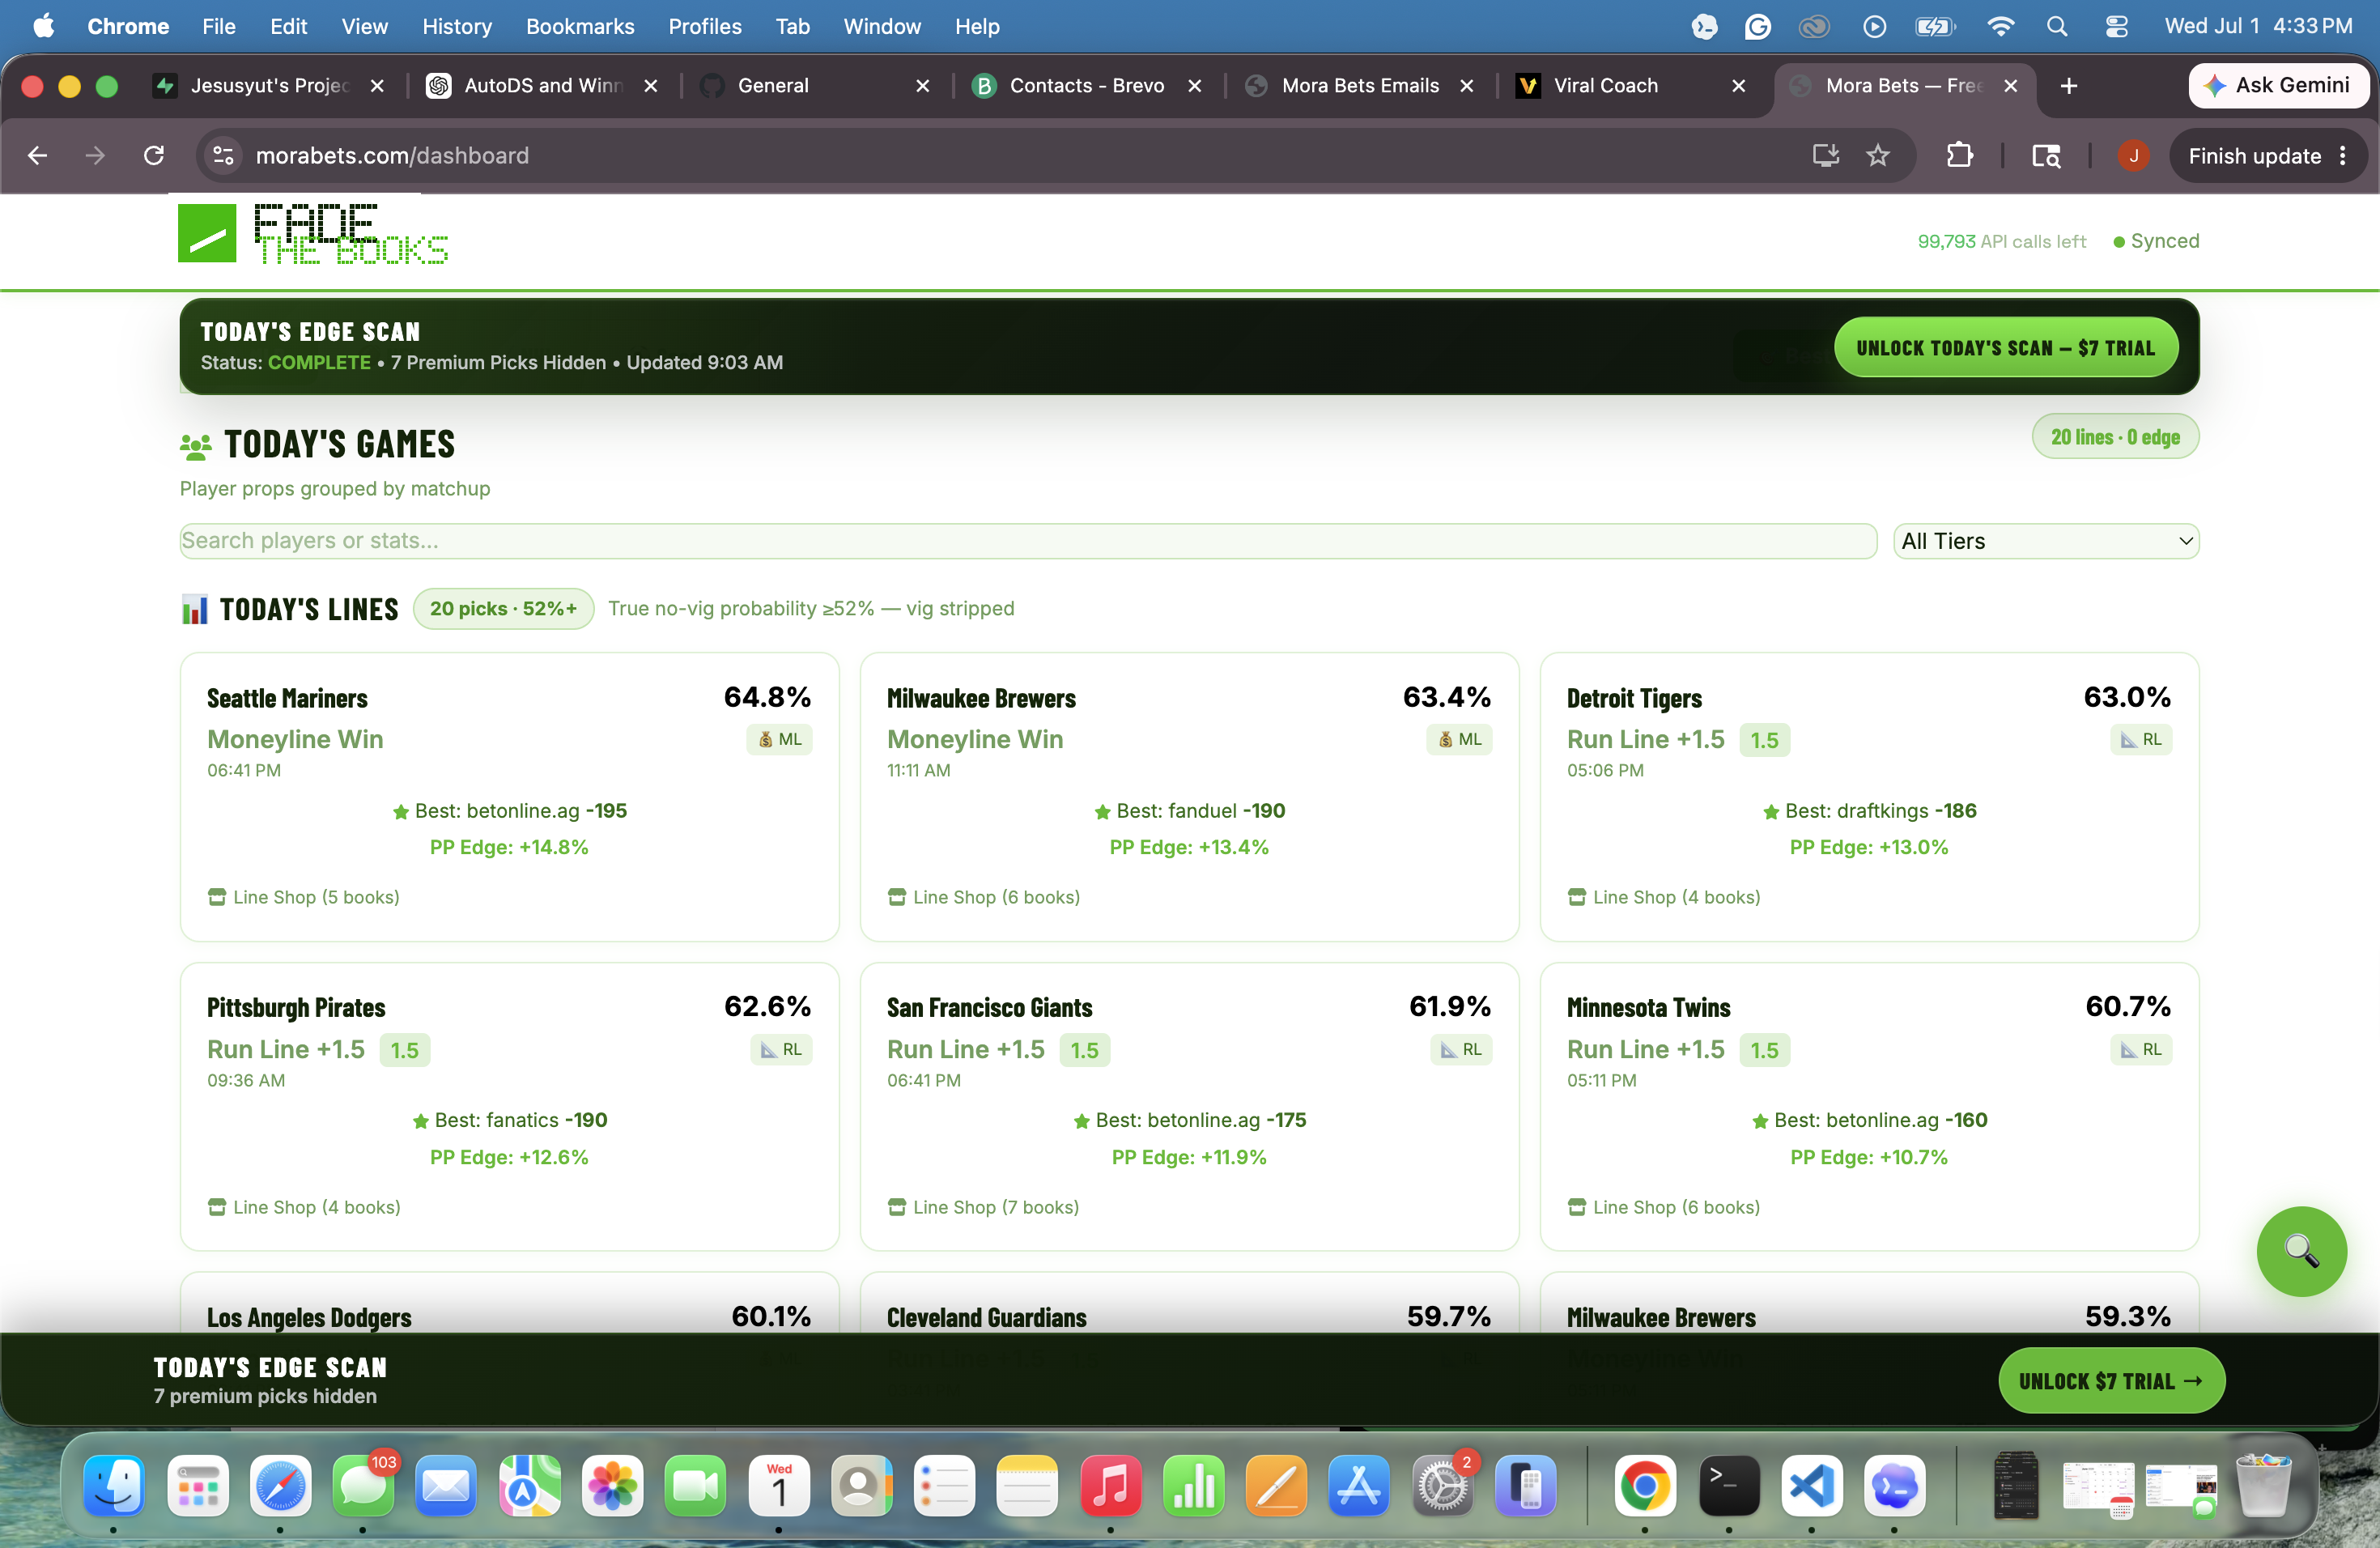Open the new tab plus button
2380x1548 pixels.
coord(2068,86)
